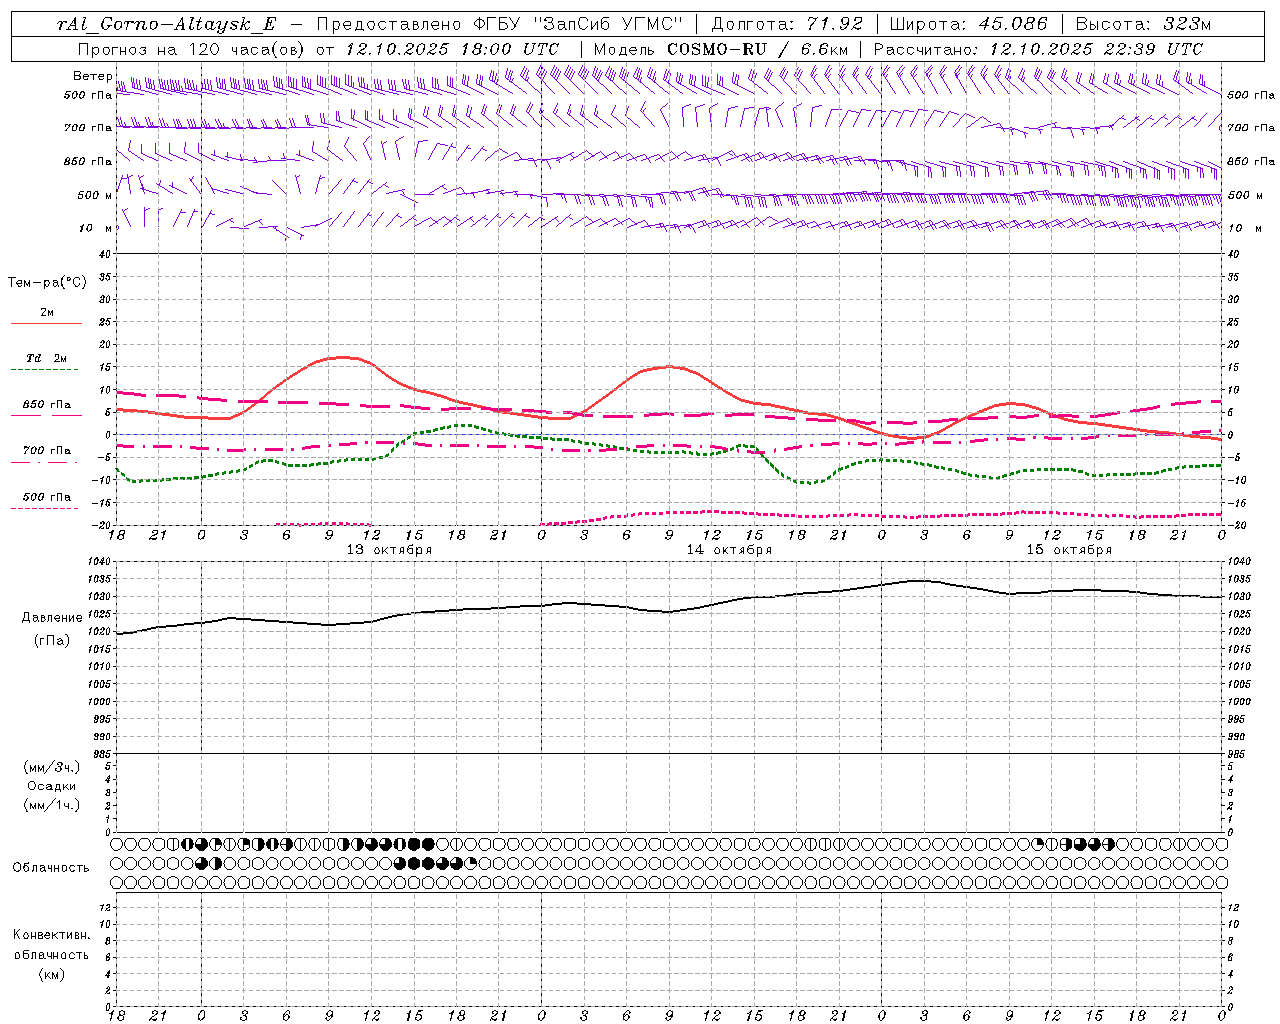This screenshot has width=1280, height=1024.
Task: Click the Давление section label
Action: [52, 618]
